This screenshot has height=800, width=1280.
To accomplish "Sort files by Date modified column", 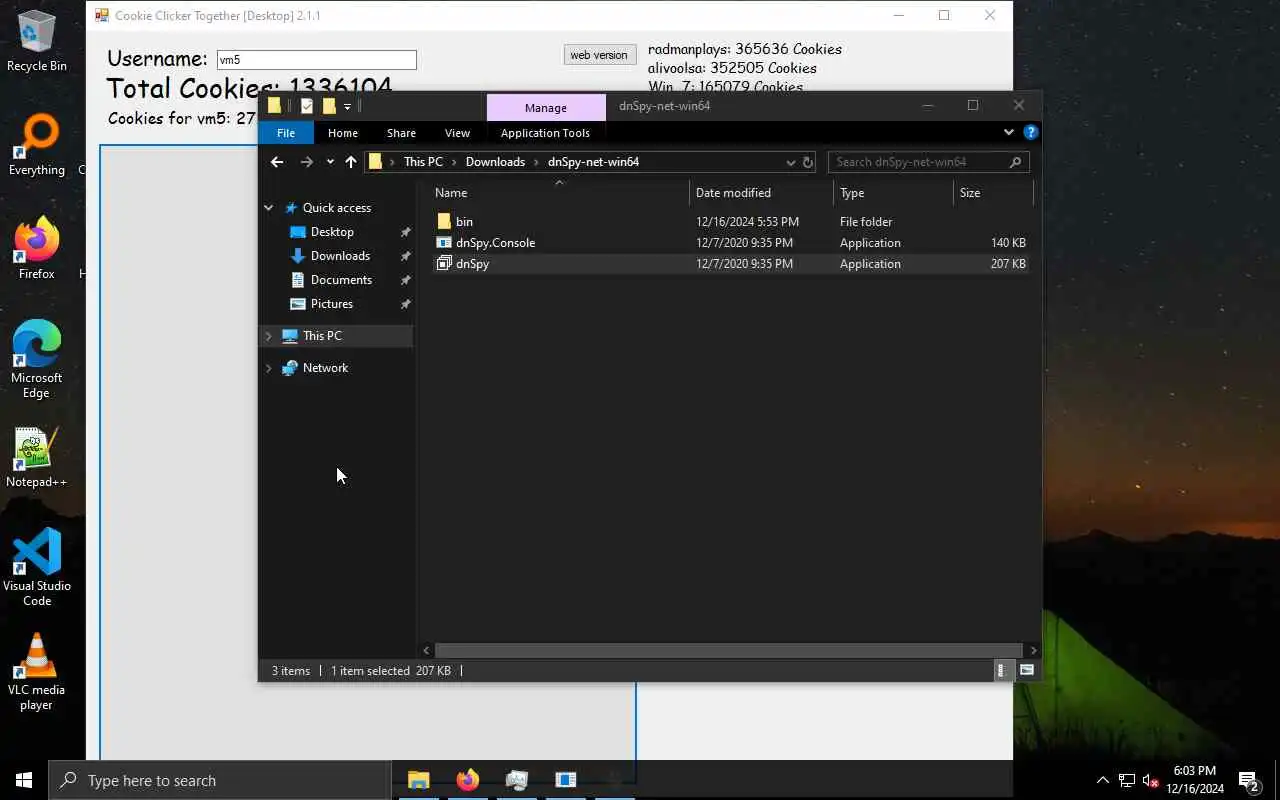I will point(761,193).
